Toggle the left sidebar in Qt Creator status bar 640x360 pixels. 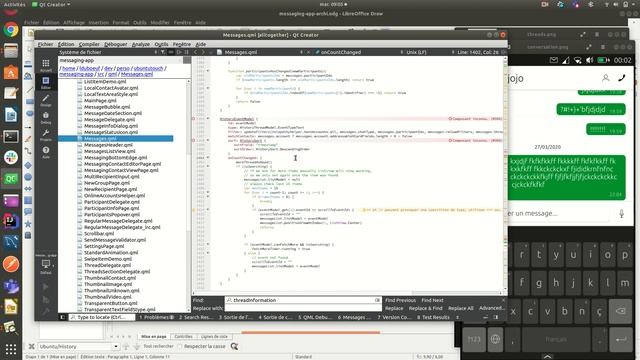(x=62, y=317)
